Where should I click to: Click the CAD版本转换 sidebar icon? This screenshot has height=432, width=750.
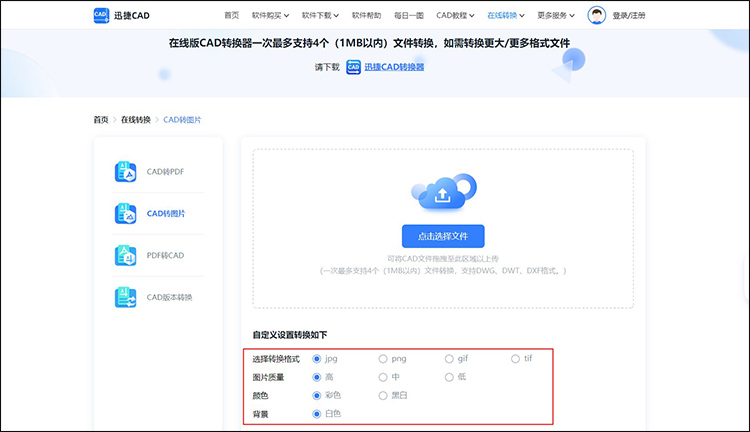tap(125, 297)
